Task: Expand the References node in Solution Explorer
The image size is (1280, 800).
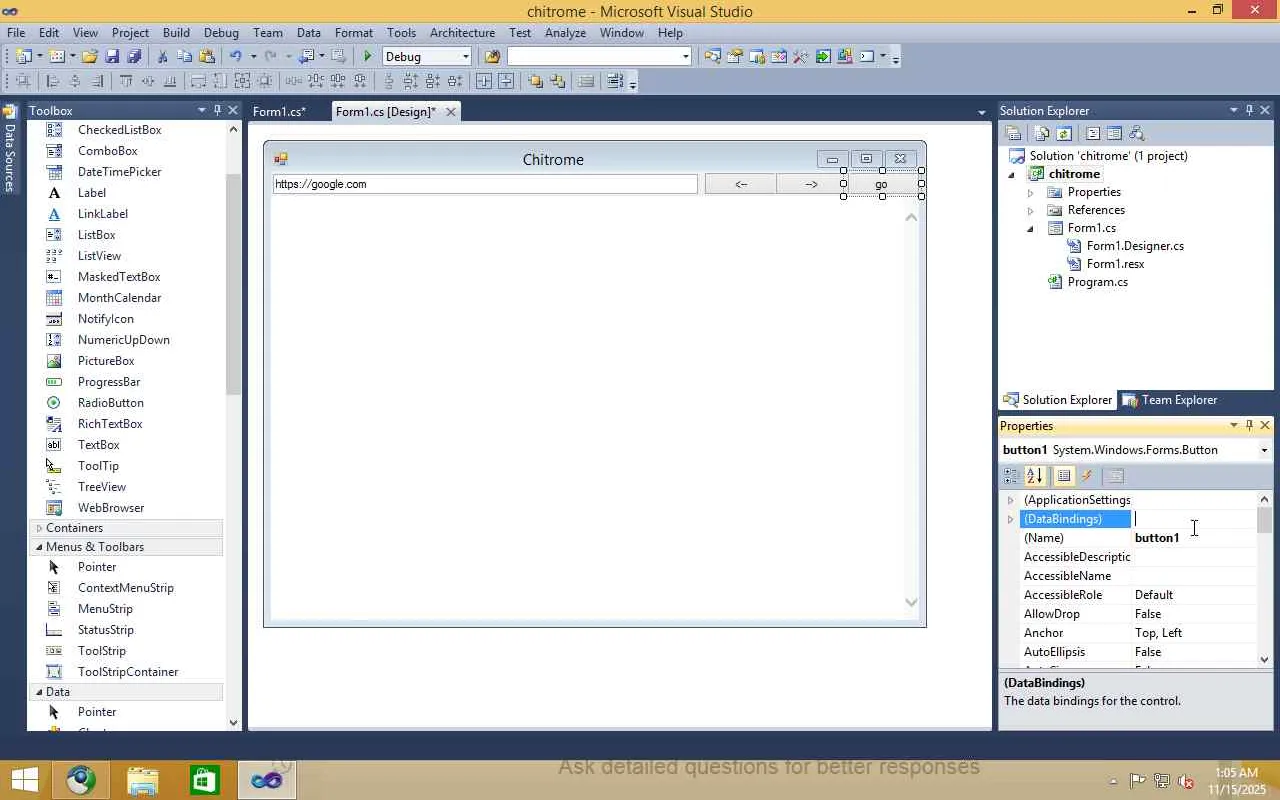Action: tap(1031, 210)
